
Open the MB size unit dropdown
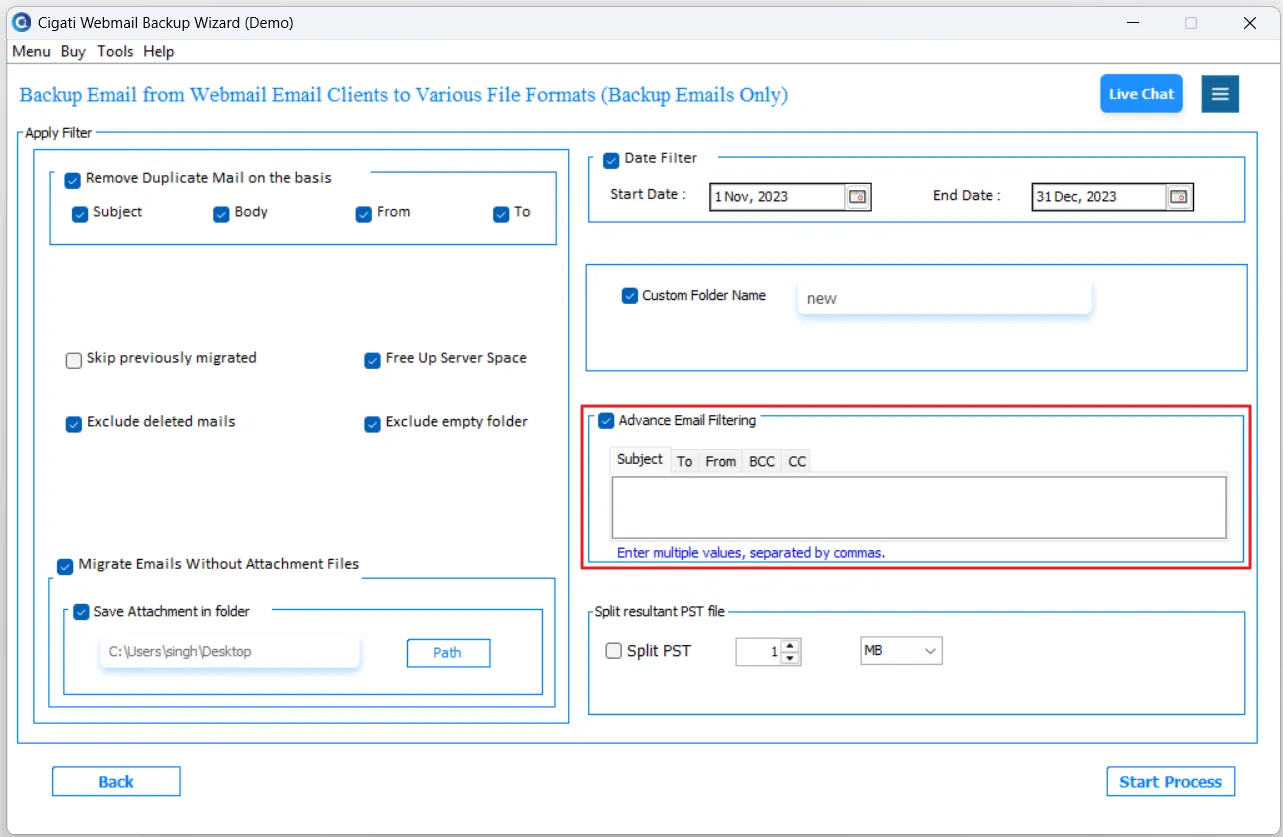tap(901, 651)
